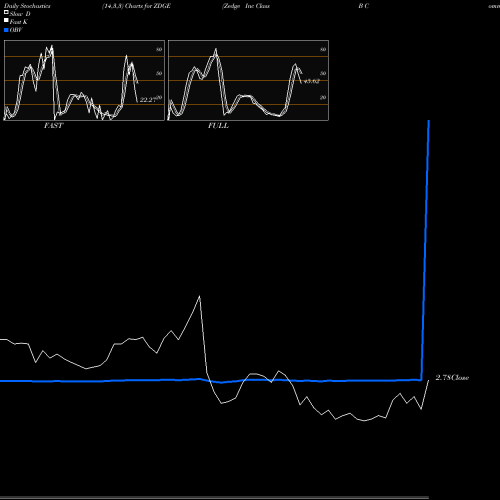Viewport: 500px width, 500px height.
Task: Click the 'Zedge Inc Class' company name
Action: (246, 6)
